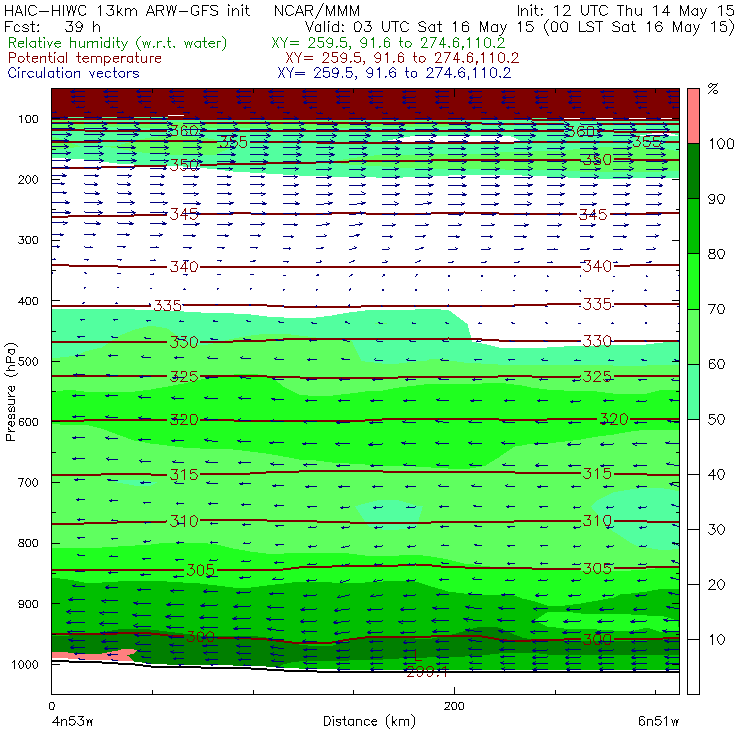Click the '1000' pressure axis label
This screenshot has width=740, height=740.
(x=25, y=664)
